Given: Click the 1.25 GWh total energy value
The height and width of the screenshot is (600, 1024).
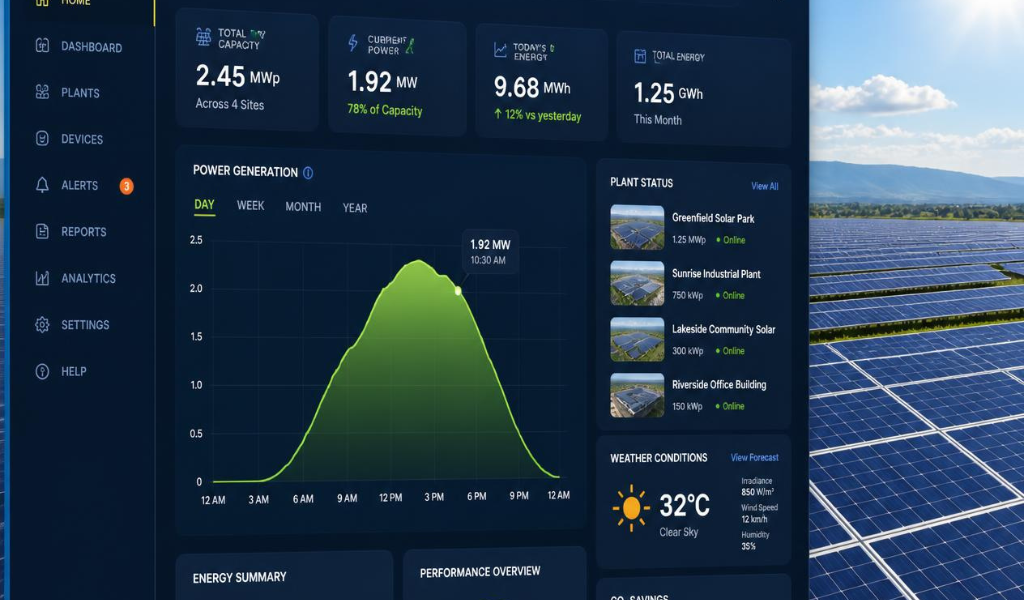Looking at the screenshot, I should click(668, 93).
